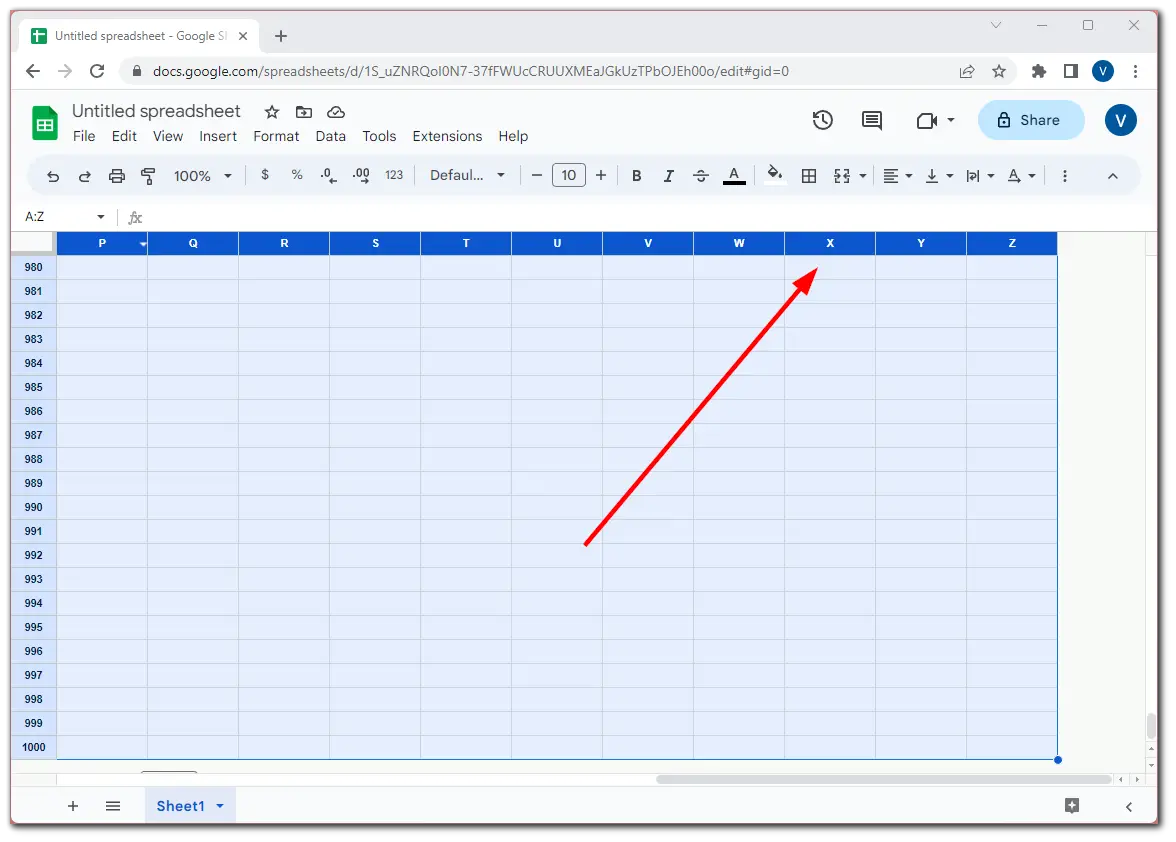Apply currency format with dollar sign icon
The image size is (1176, 842).
pos(264,175)
